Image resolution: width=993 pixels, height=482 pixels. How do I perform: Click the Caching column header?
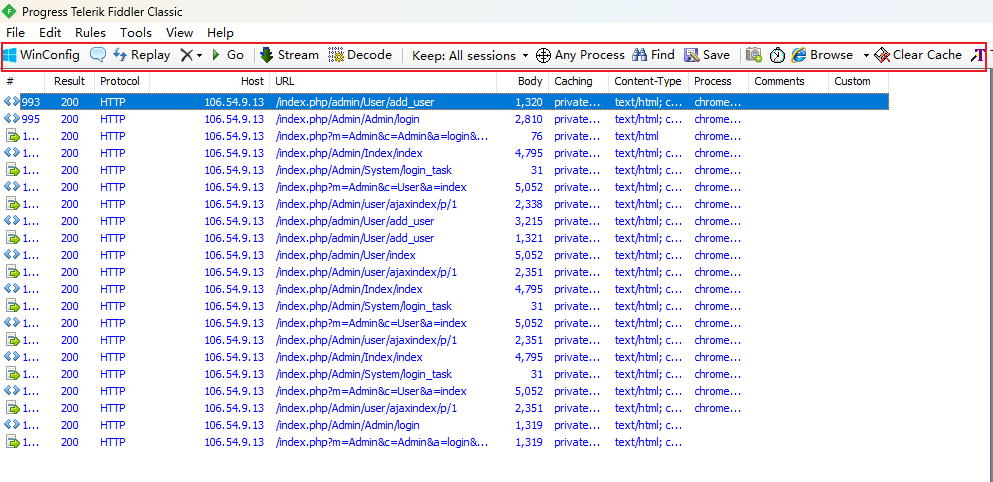click(x=578, y=81)
